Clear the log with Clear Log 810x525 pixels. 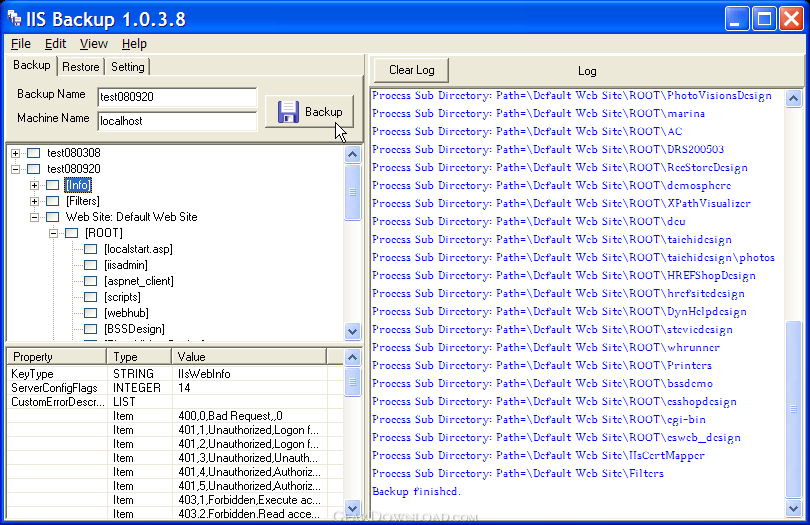click(411, 70)
